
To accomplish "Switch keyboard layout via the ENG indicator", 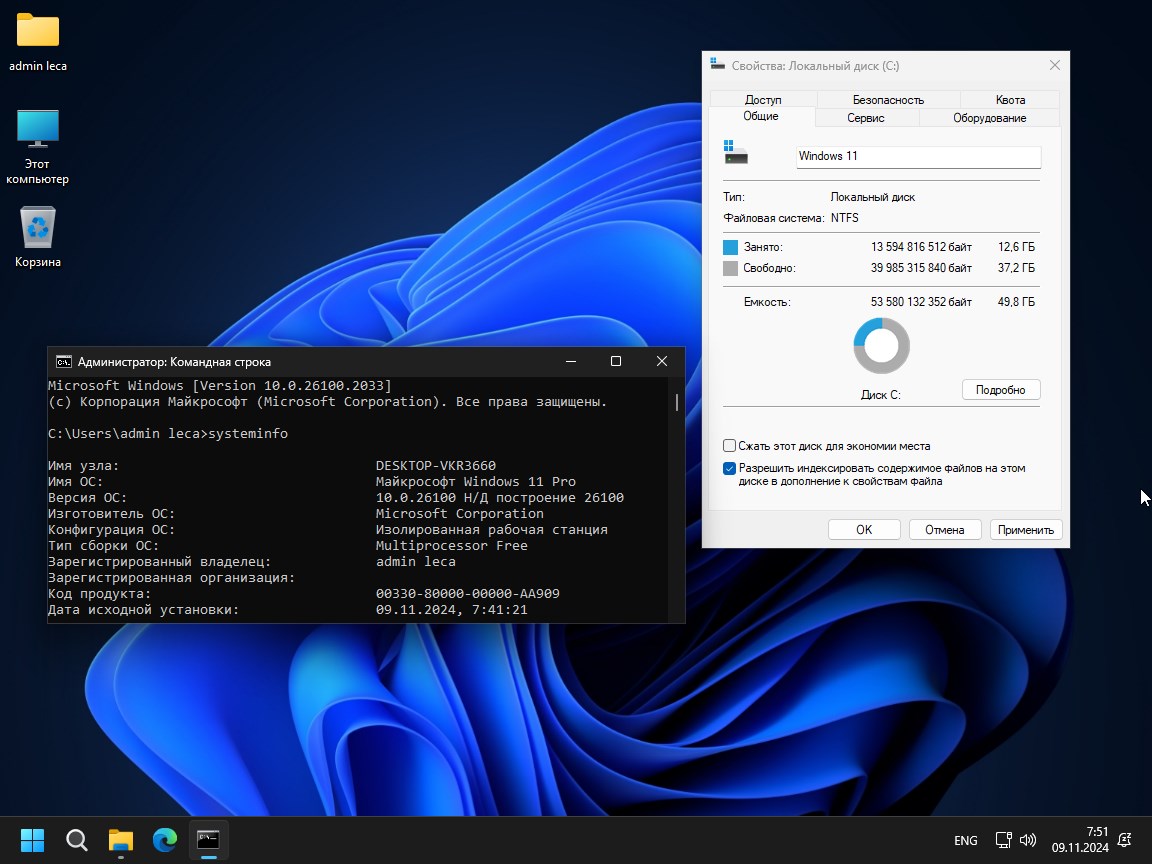I will pos(965,840).
